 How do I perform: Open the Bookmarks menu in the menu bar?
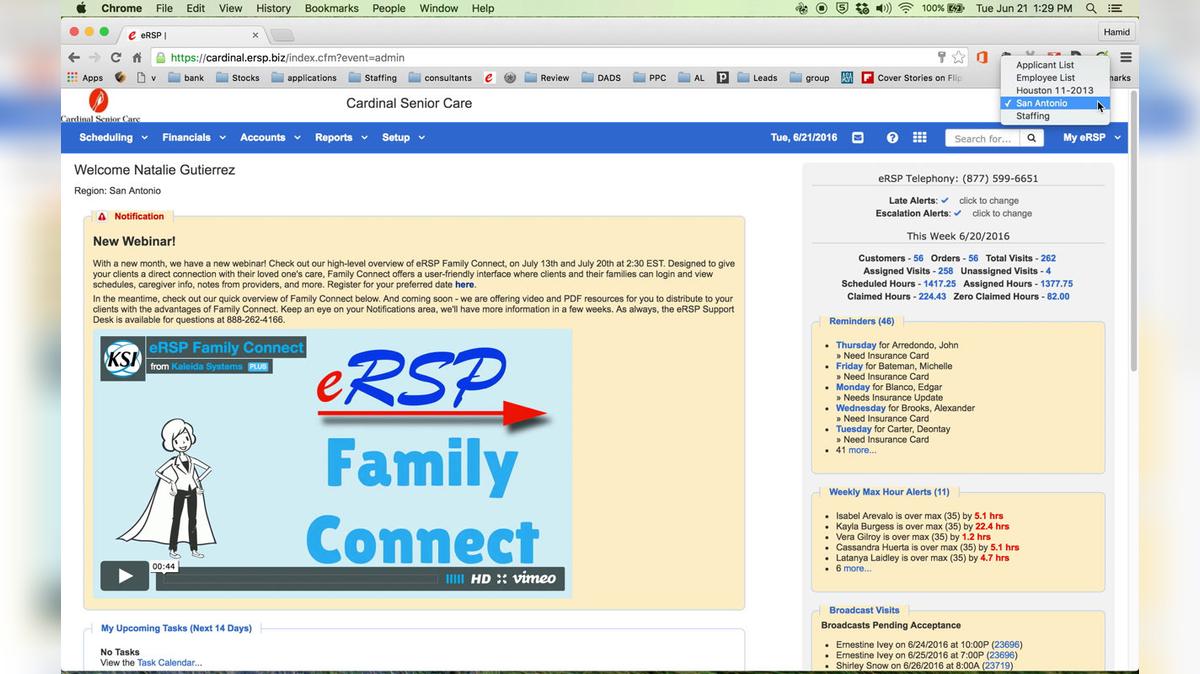[x=331, y=8]
